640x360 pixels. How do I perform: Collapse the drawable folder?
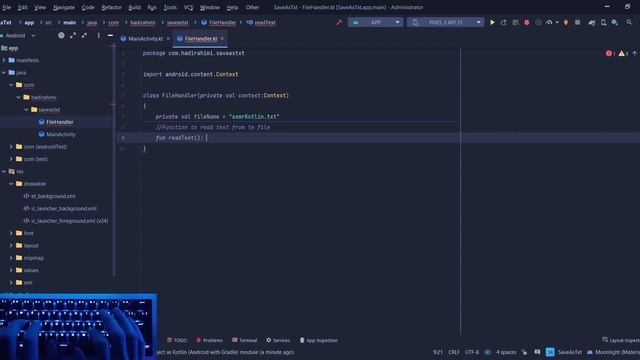11,184
